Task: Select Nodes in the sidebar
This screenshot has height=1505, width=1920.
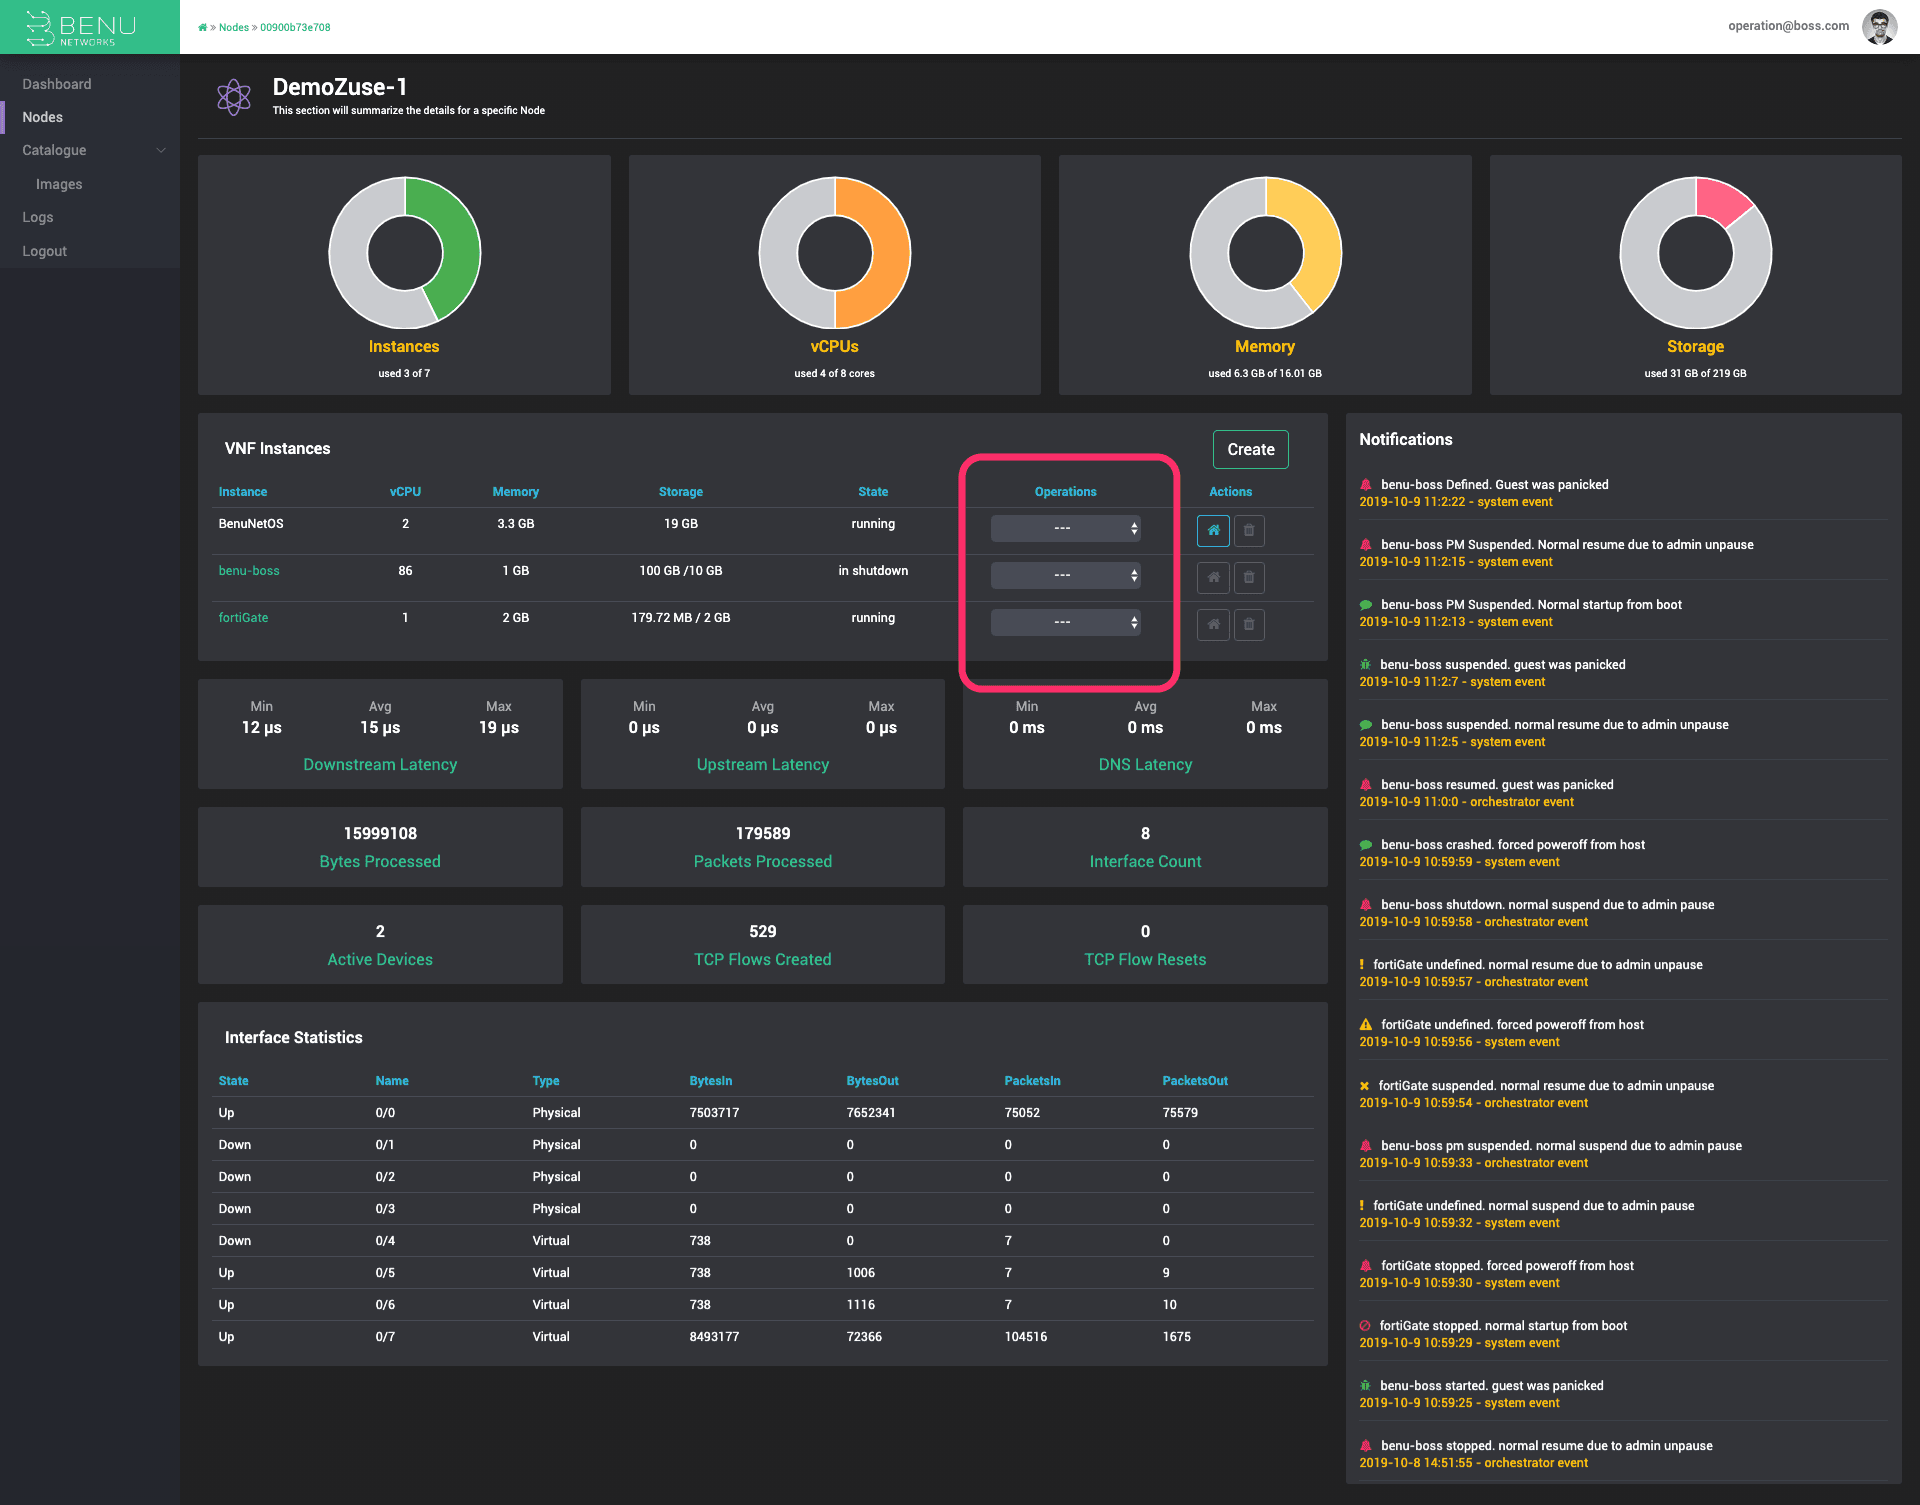Action: [42, 117]
